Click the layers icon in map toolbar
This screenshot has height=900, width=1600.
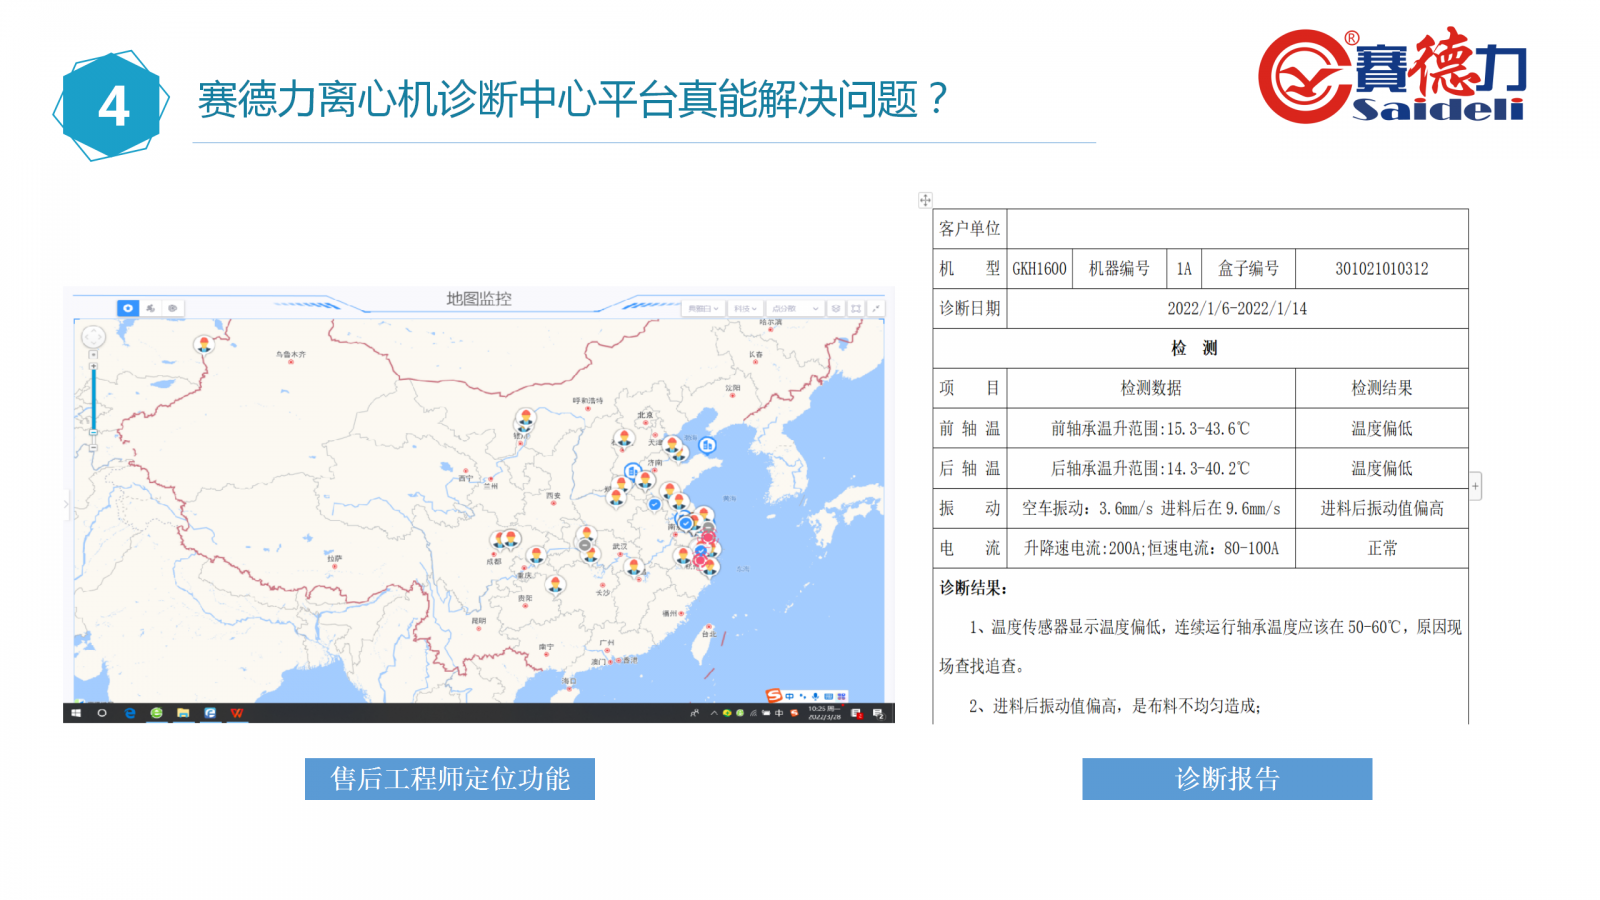pyautogui.click(x=836, y=308)
